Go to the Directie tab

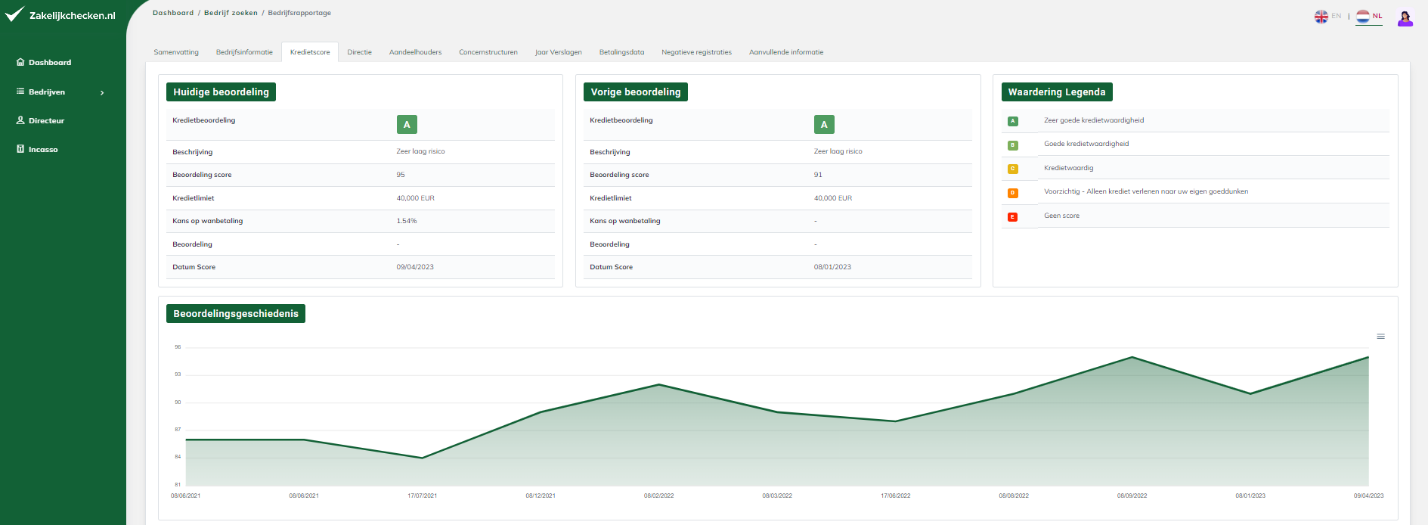point(360,51)
